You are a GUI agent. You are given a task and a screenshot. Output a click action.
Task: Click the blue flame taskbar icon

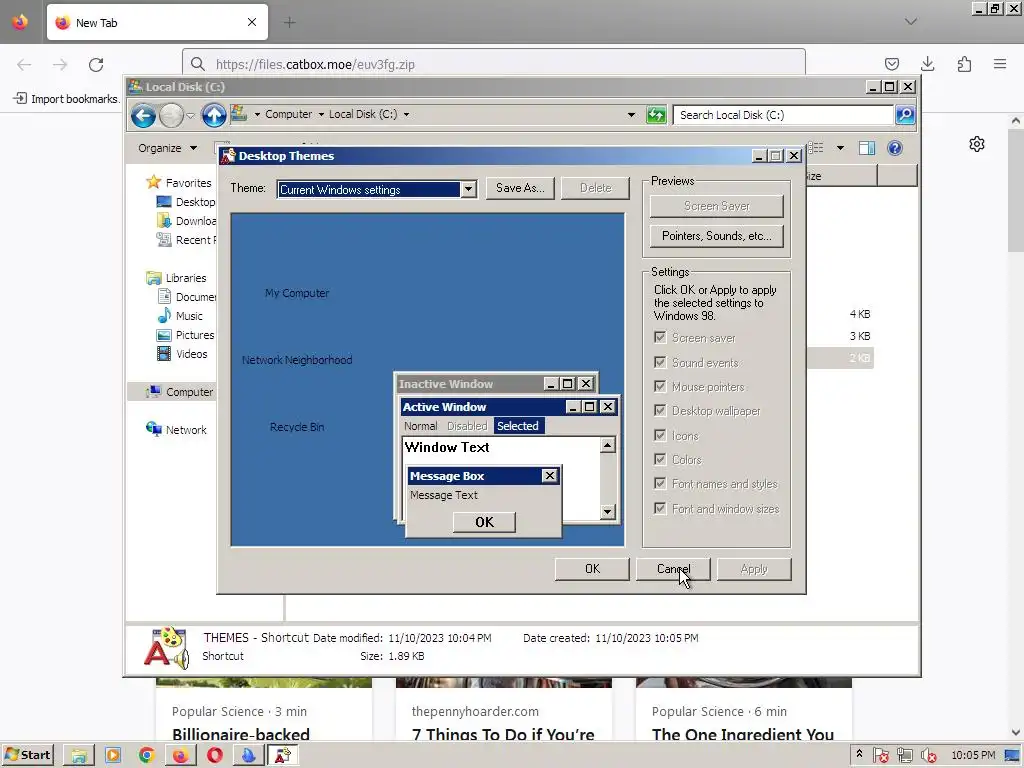[x=248, y=756]
